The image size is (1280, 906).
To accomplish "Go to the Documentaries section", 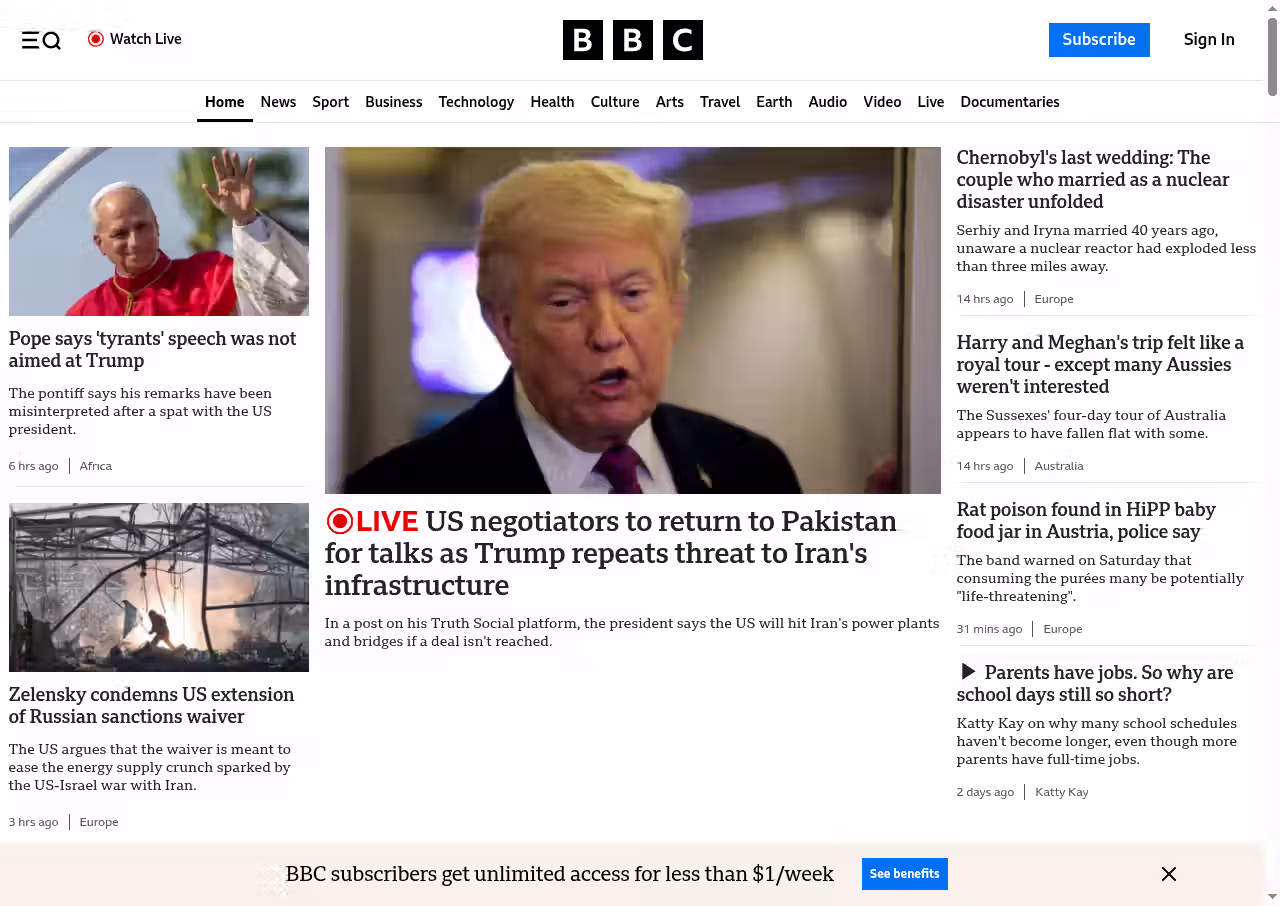I will point(1009,102).
